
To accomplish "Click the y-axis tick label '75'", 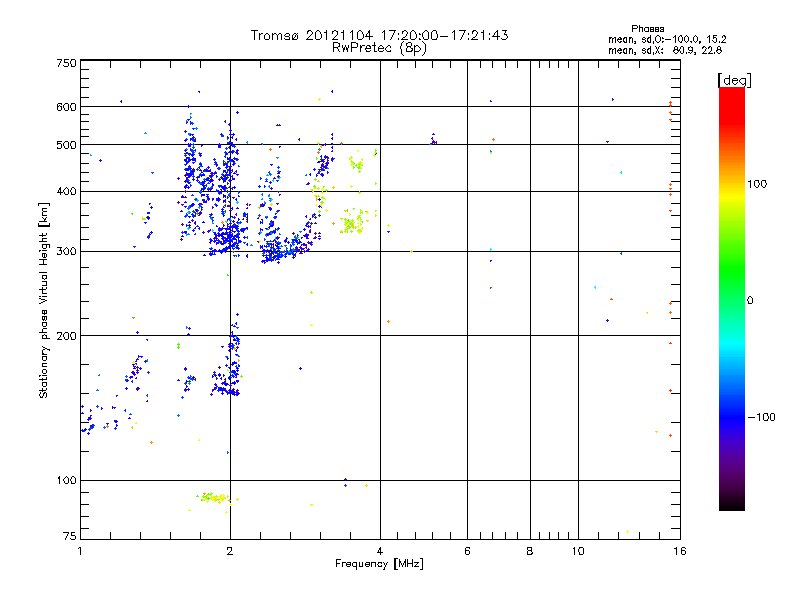I will click(x=70, y=536).
